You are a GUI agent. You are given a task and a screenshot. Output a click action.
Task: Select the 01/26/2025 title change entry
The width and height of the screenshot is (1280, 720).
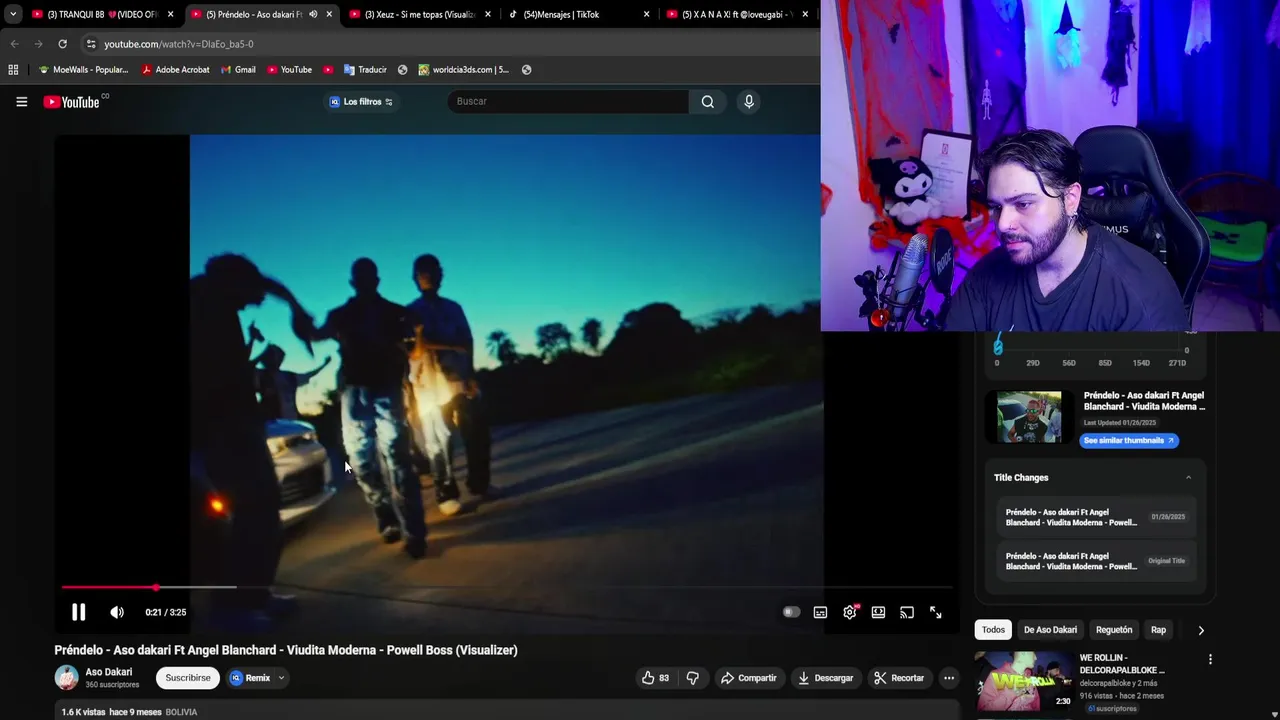click(x=1097, y=517)
